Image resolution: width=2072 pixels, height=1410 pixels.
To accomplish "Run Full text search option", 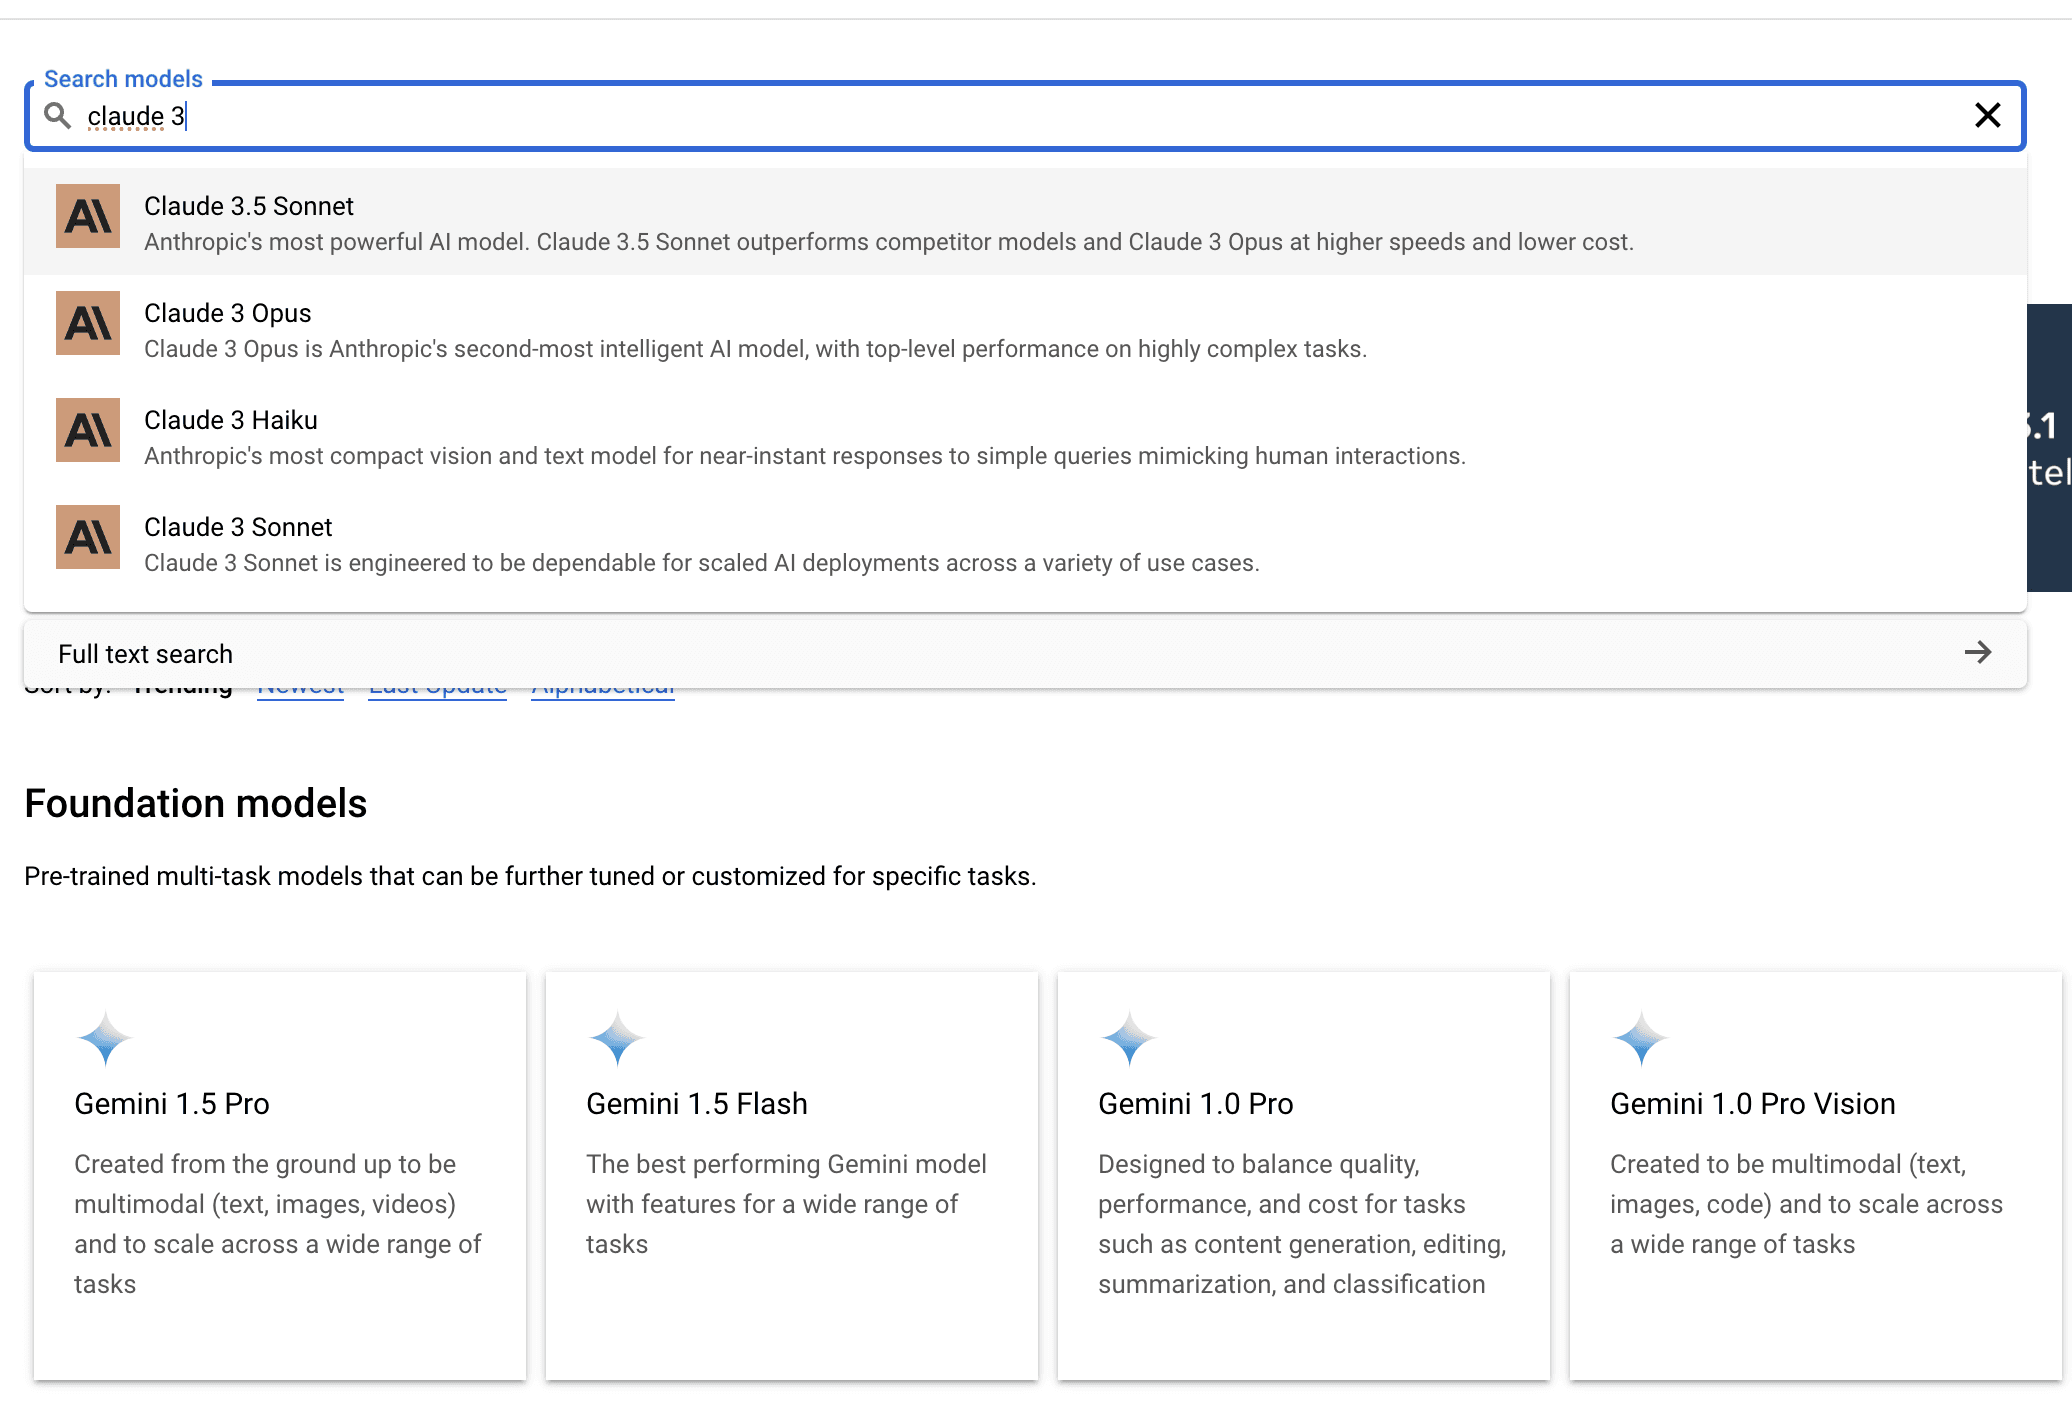I will point(1025,654).
